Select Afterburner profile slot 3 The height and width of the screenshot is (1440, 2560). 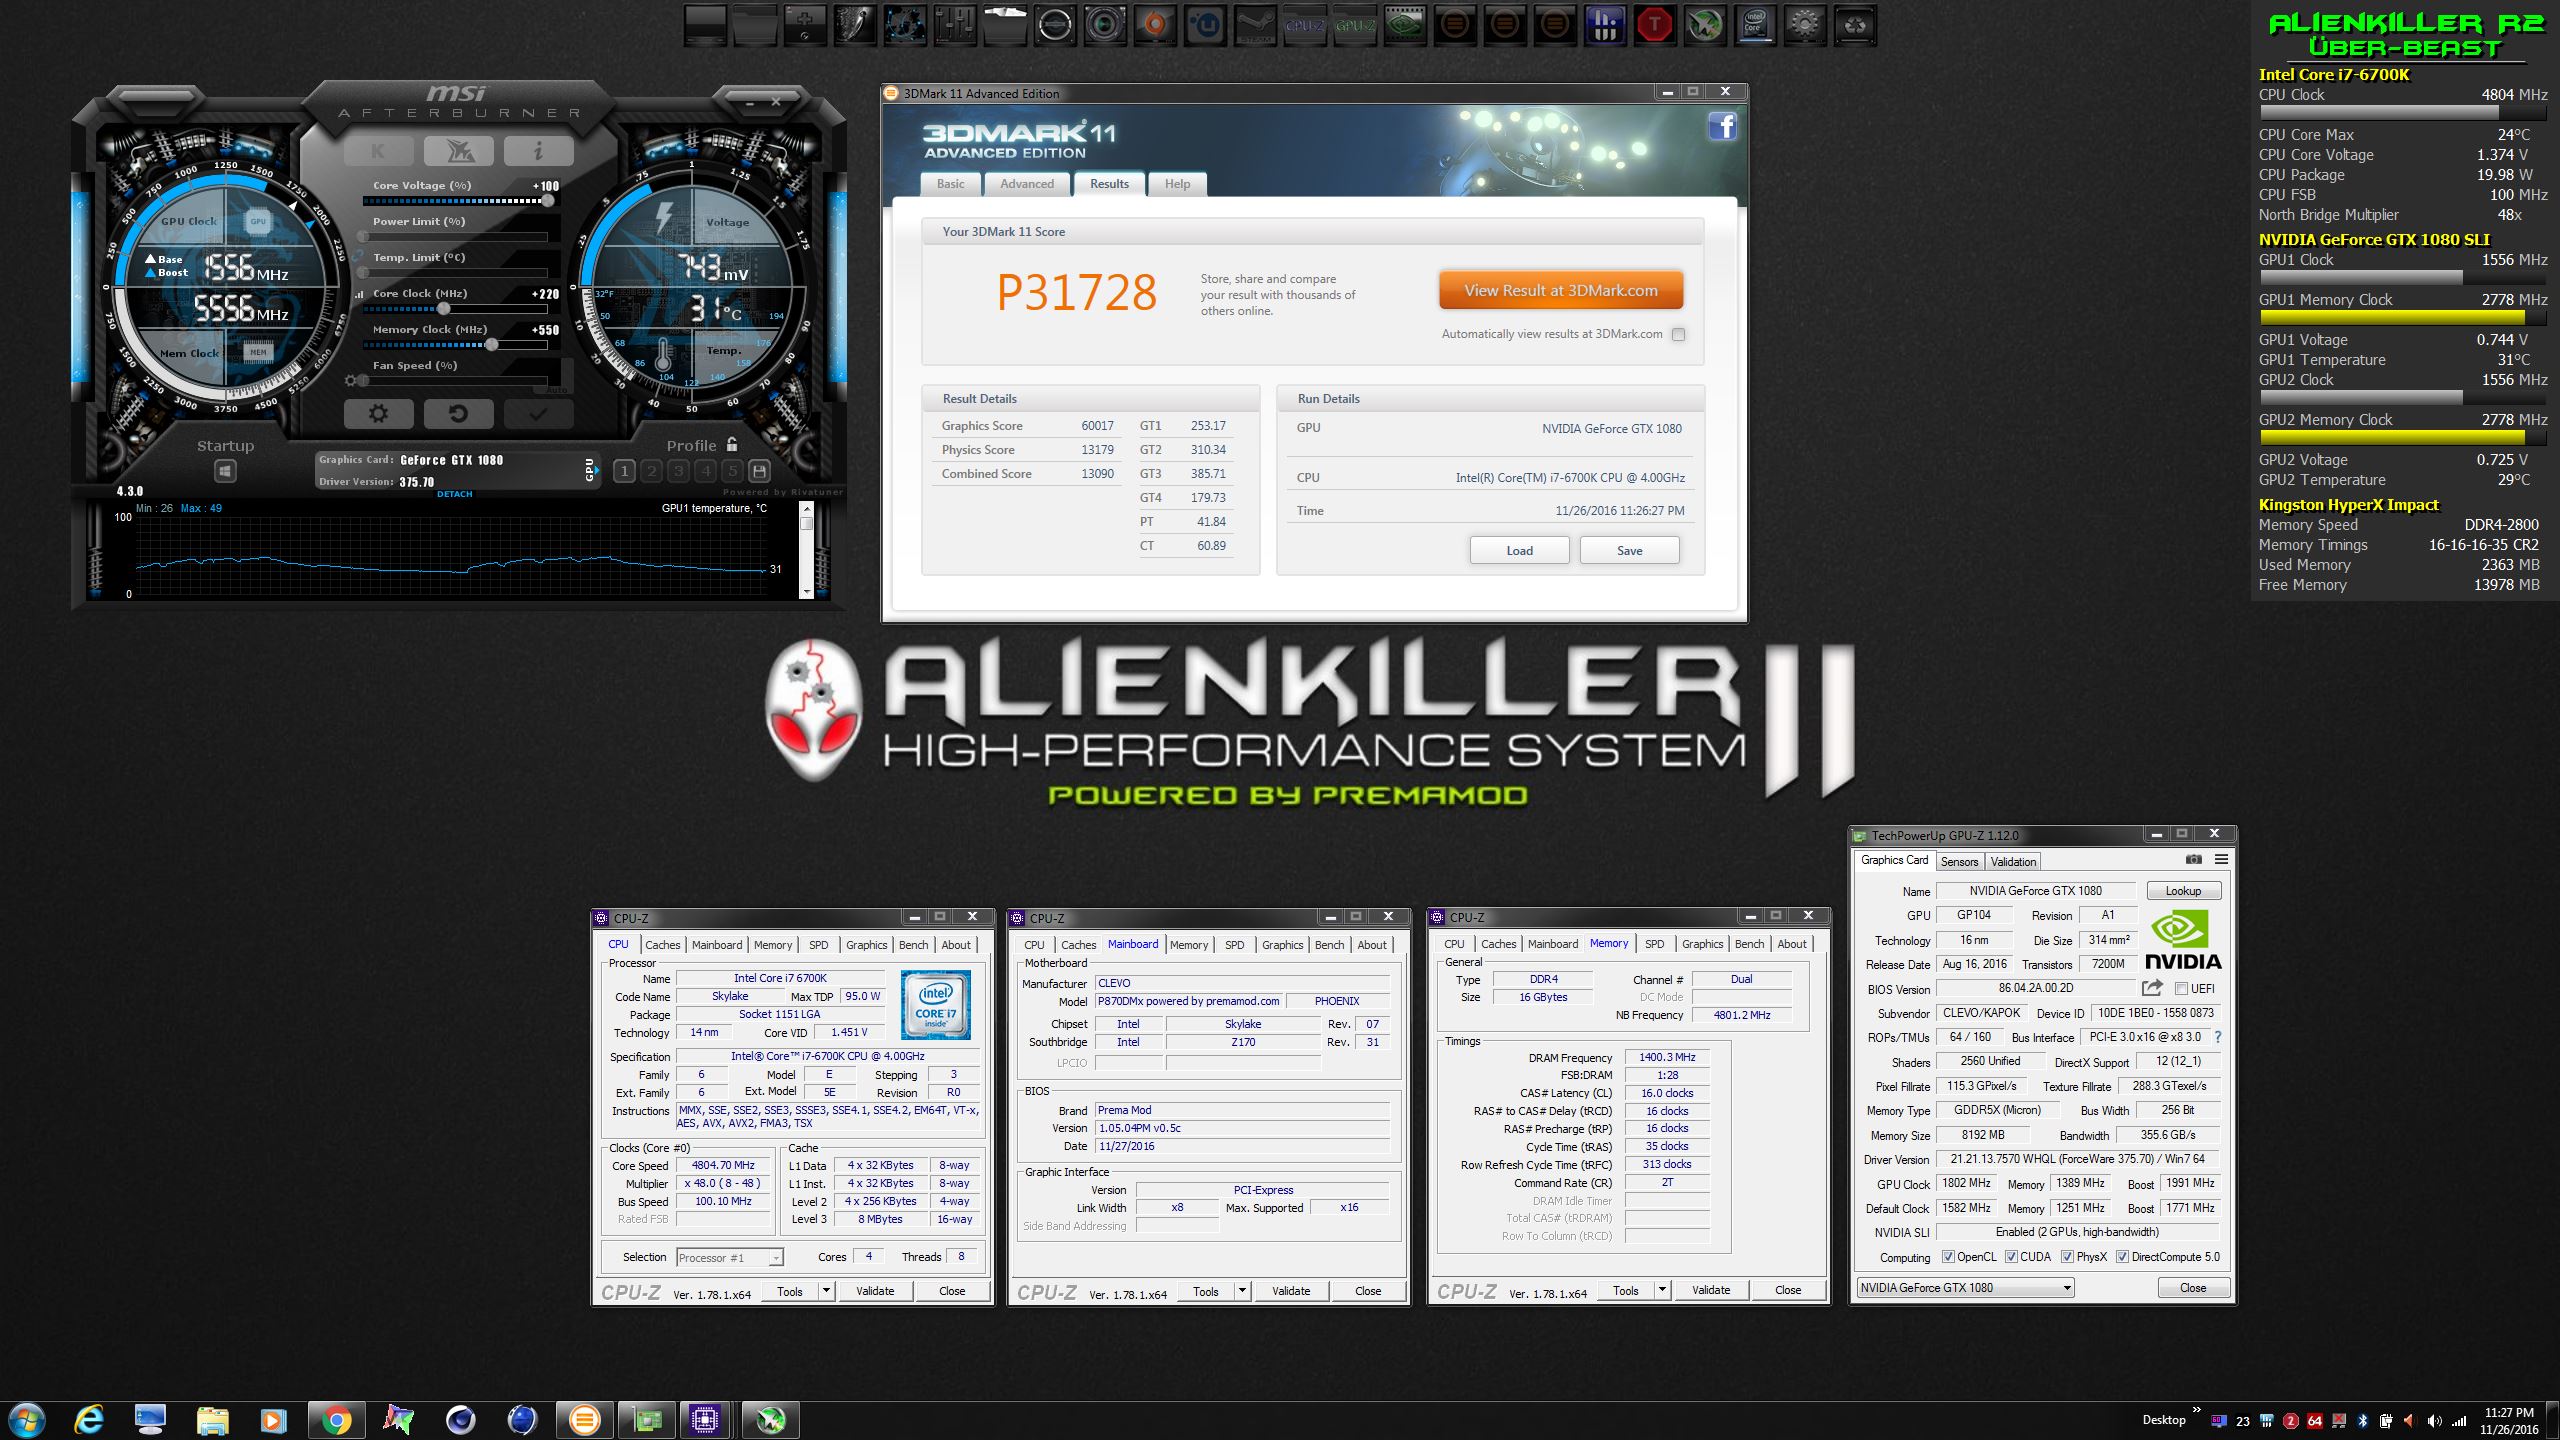coord(678,471)
